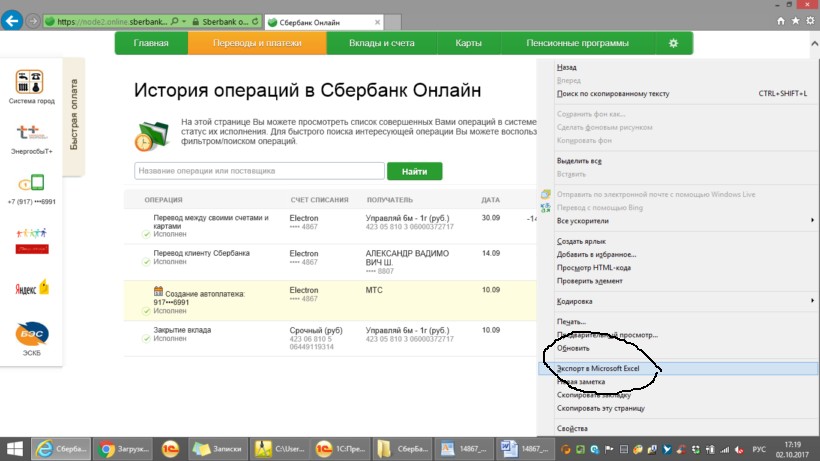820x461 pixels.
Task: Open the Закрытие вклада operation
Action: coord(182,330)
